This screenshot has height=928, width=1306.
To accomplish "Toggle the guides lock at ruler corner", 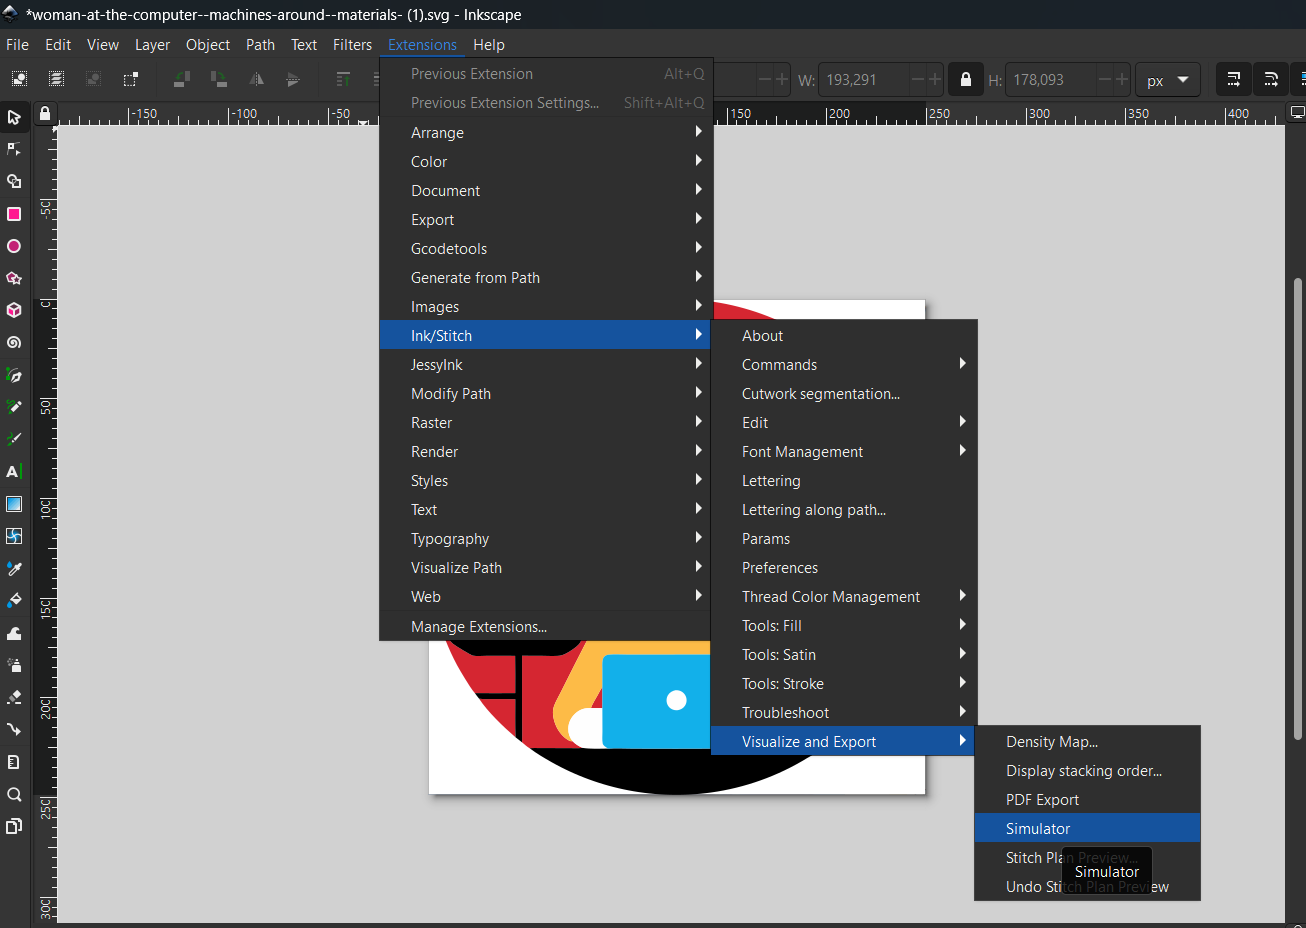I will tap(44, 114).
